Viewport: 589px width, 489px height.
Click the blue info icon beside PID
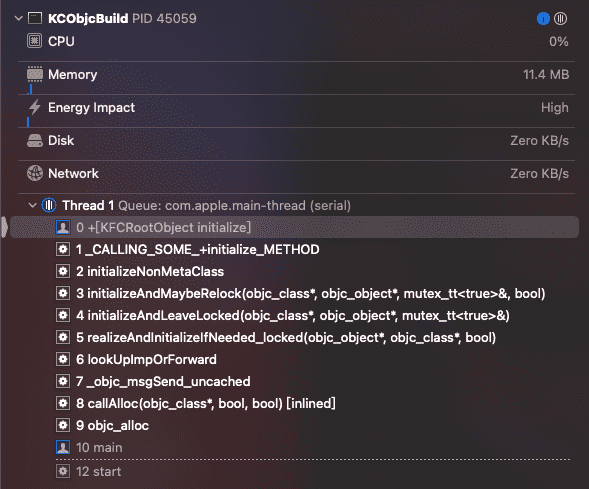click(x=543, y=18)
